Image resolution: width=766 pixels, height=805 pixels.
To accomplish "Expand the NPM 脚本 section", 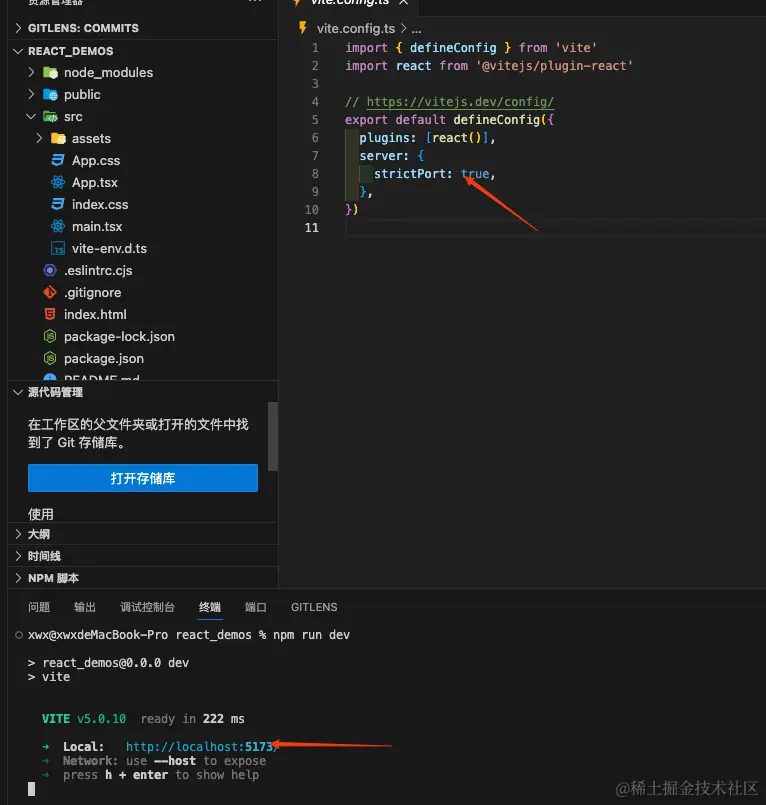I will pyautogui.click(x=18, y=578).
